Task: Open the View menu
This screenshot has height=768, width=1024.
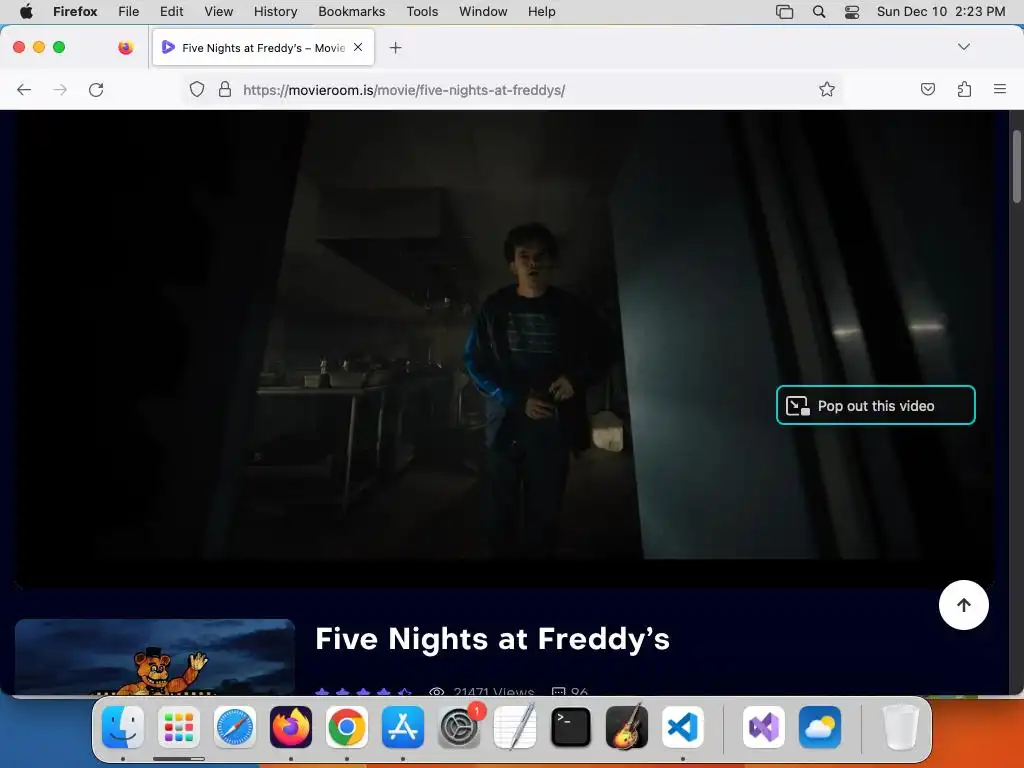Action: [218, 11]
